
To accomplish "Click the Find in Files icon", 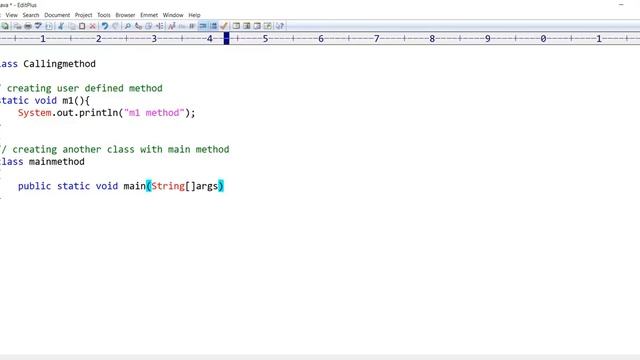I will coord(149,26).
